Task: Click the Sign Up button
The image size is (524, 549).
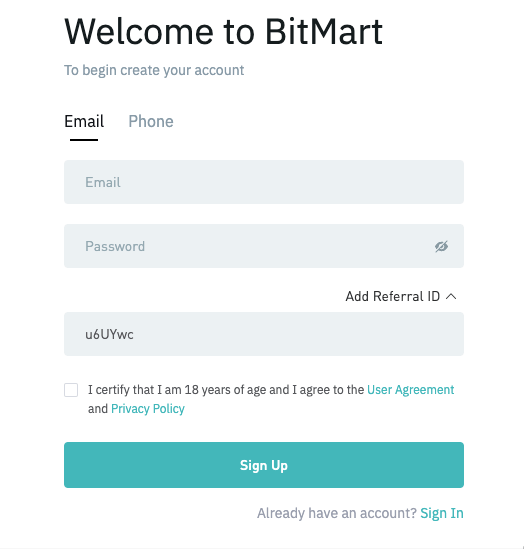Action: (x=264, y=465)
